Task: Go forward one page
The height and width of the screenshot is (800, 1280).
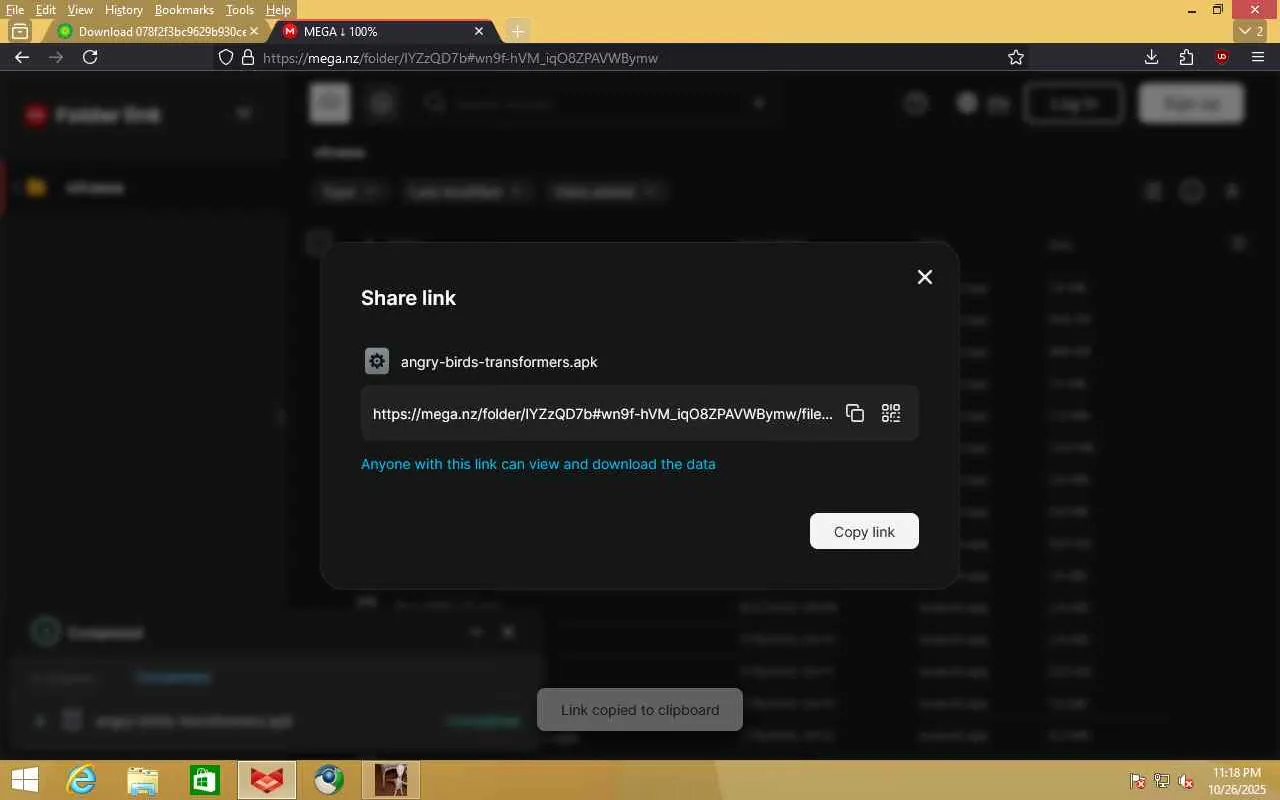Action: point(56,57)
